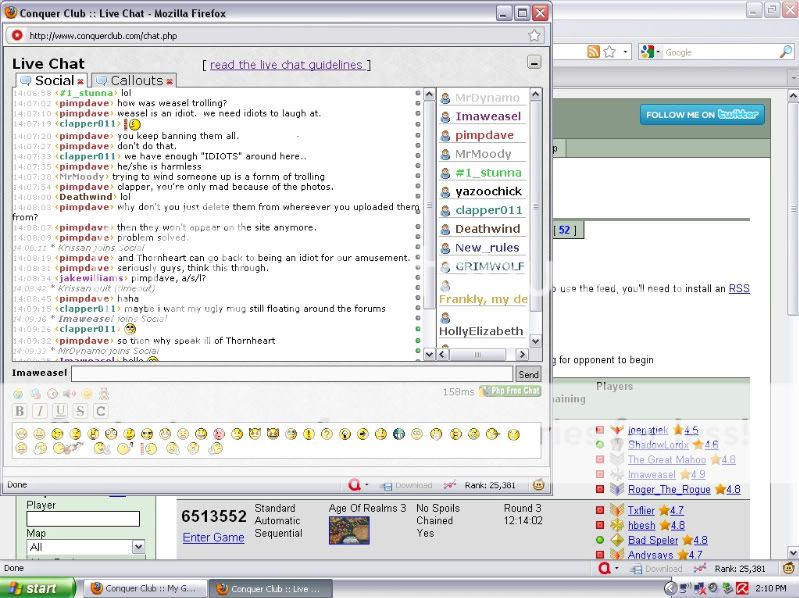Select Deathwind in the user list

[x=488, y=229]
